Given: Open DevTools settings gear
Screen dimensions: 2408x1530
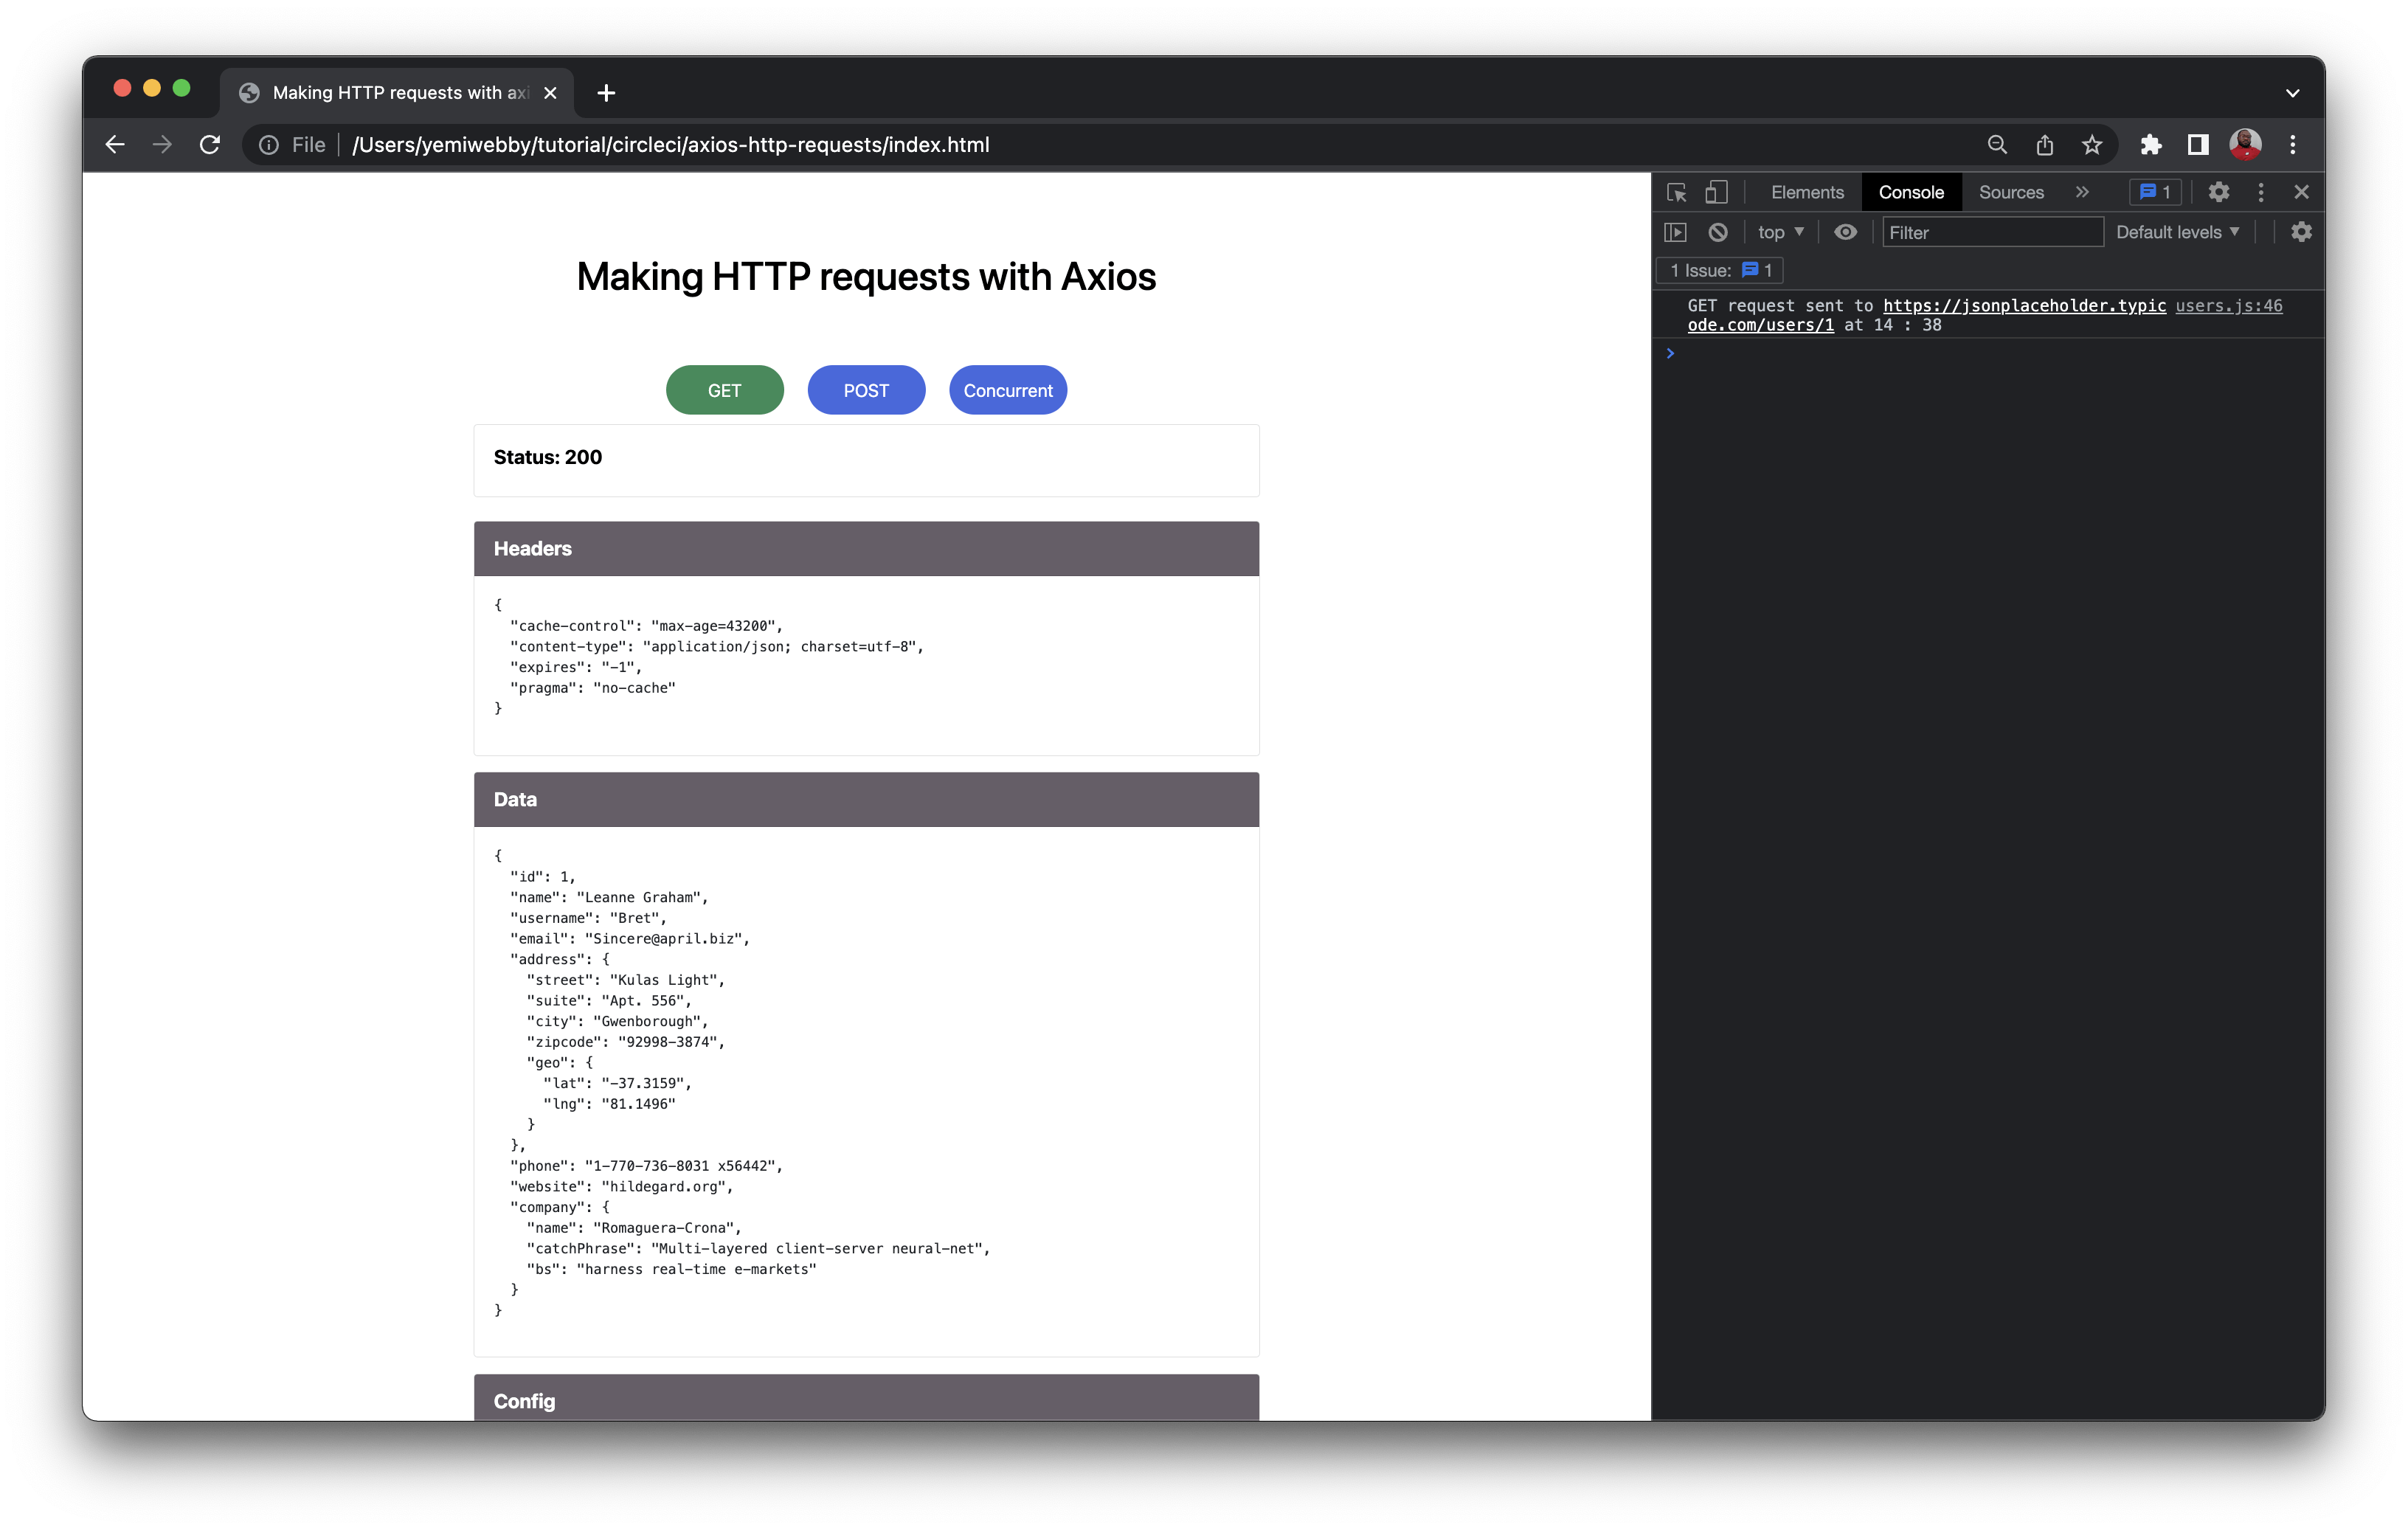Looking at the screenshot, I should (2219, 191).
